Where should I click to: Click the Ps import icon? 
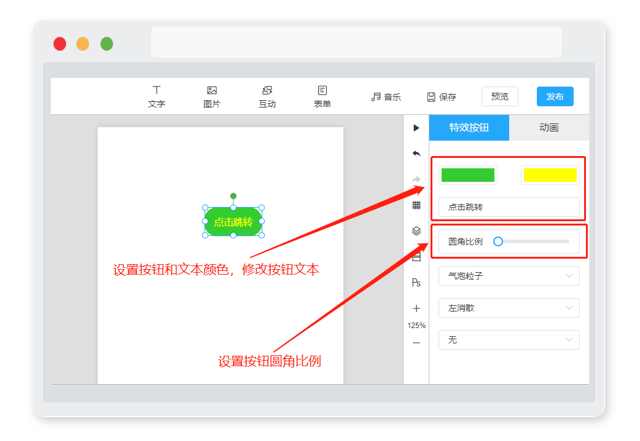coord(416,282)
